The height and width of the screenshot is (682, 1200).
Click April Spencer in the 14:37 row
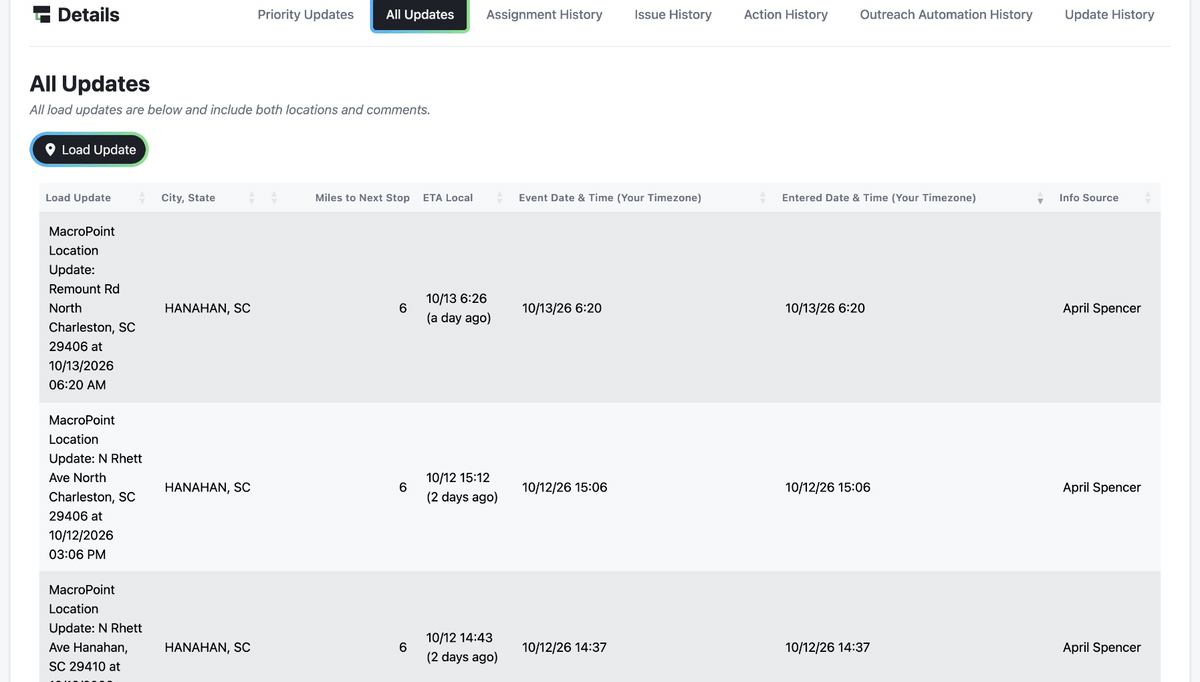point(1102,647)
